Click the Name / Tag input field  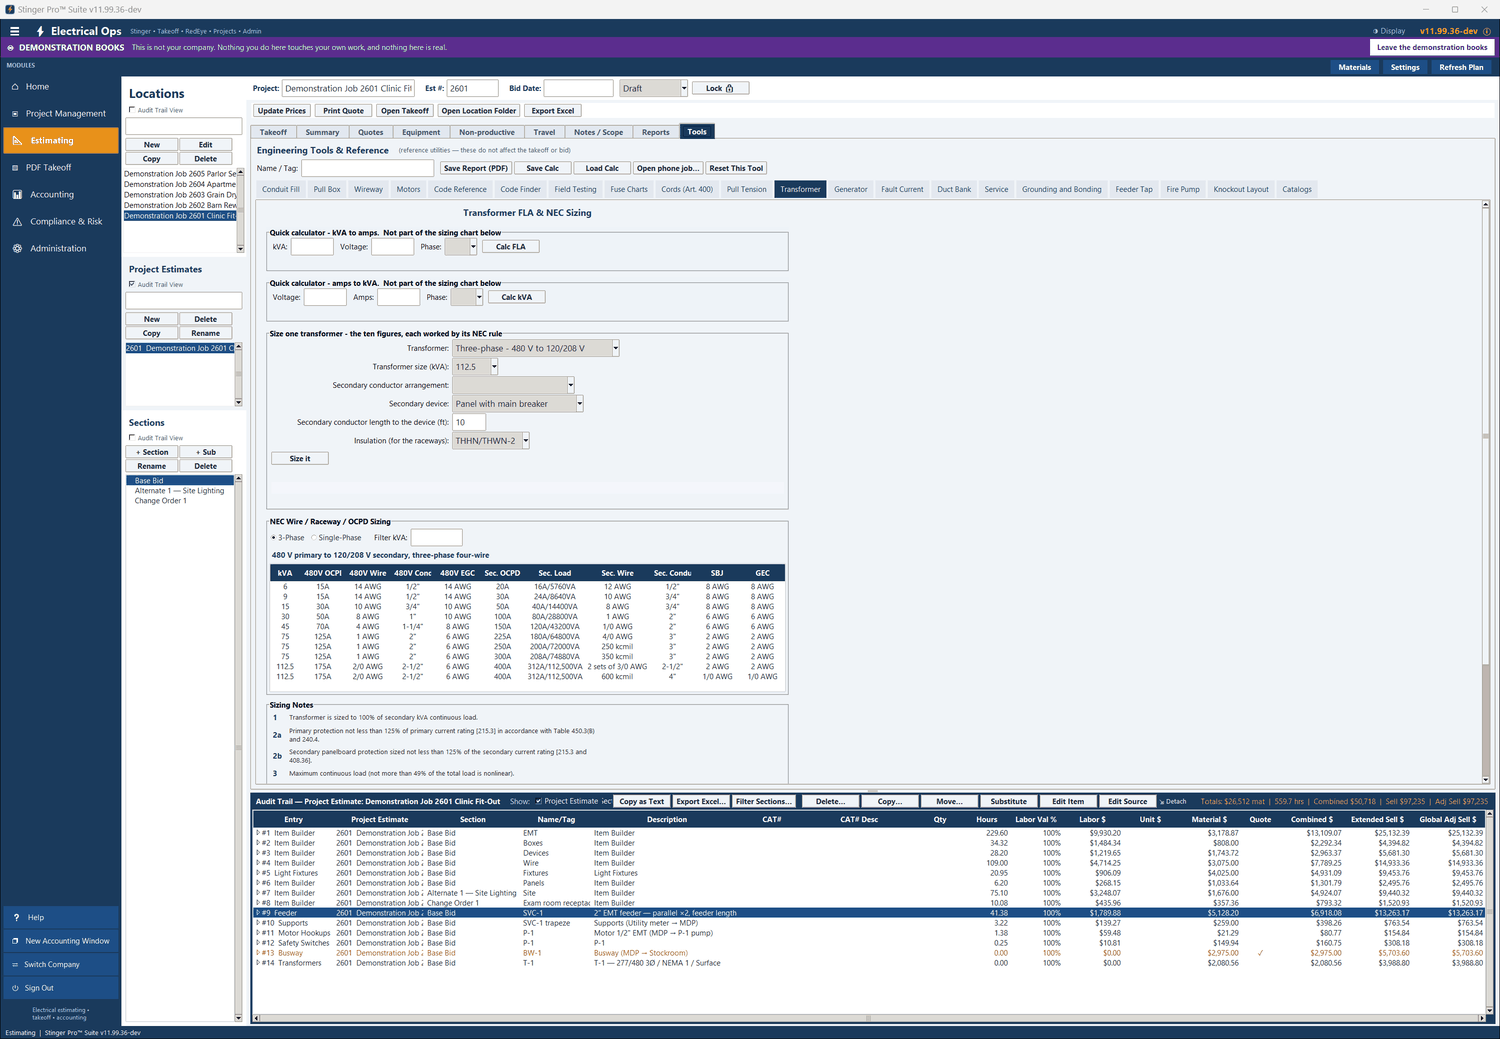tap(368, 168)
